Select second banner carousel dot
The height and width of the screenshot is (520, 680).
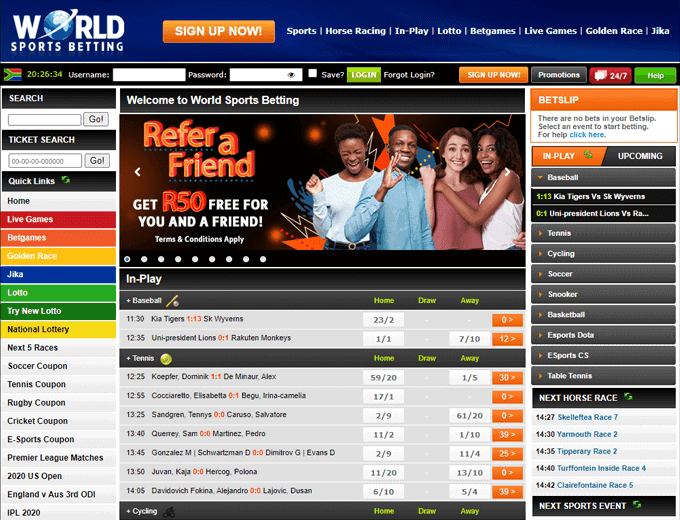144,259
